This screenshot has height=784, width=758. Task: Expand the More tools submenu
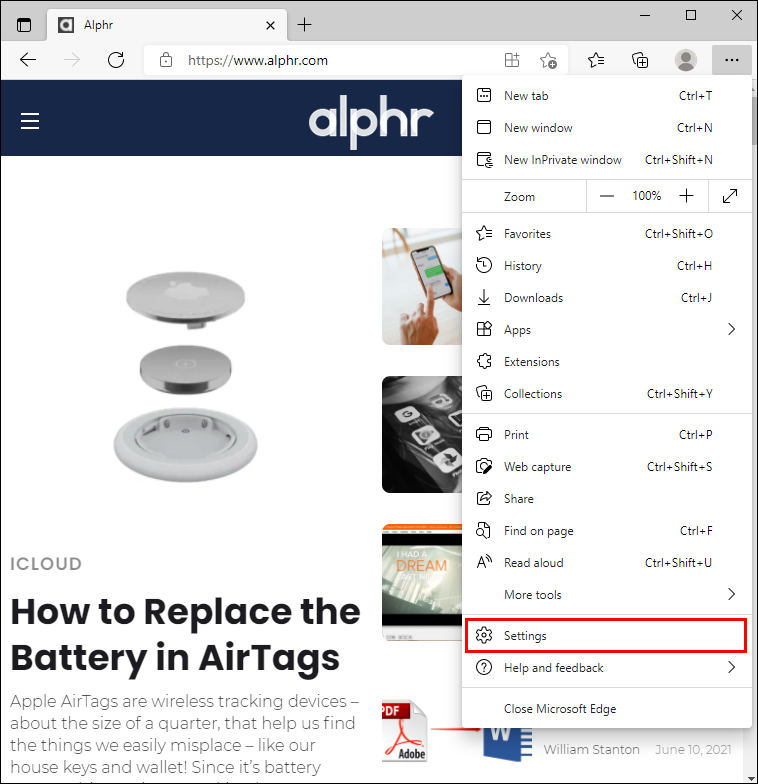point(606,594)
